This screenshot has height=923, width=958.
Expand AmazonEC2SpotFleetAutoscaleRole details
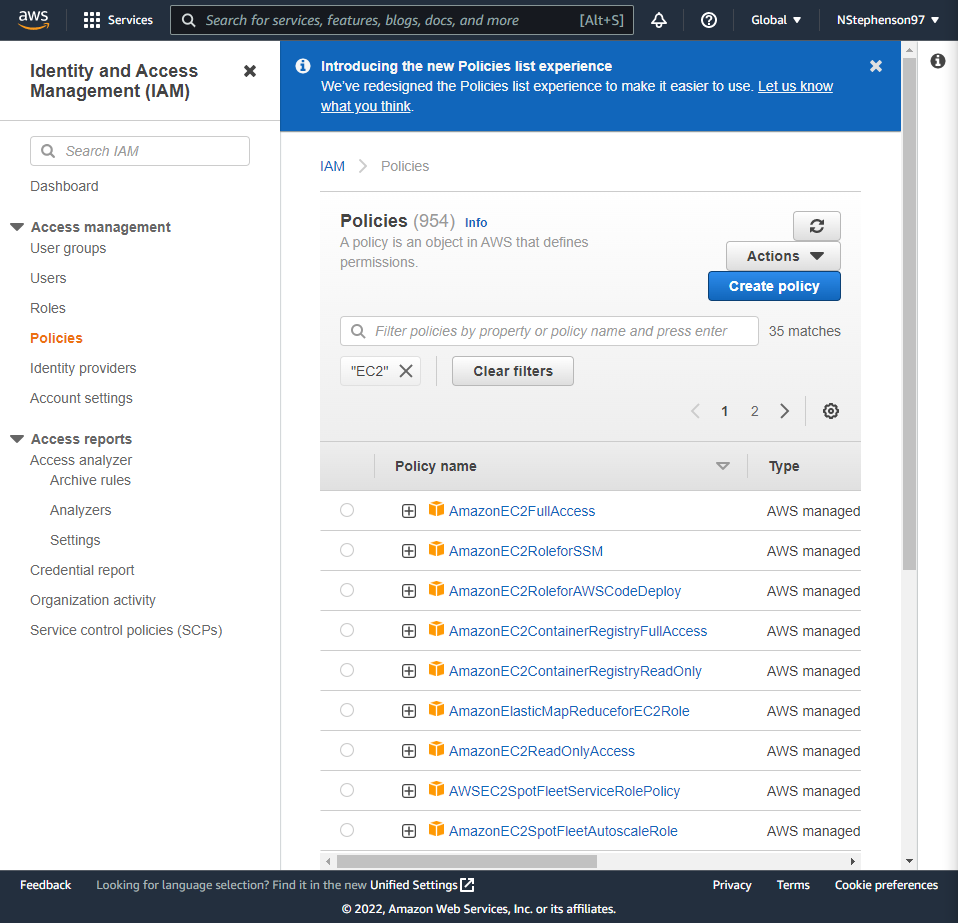(409, 831)
